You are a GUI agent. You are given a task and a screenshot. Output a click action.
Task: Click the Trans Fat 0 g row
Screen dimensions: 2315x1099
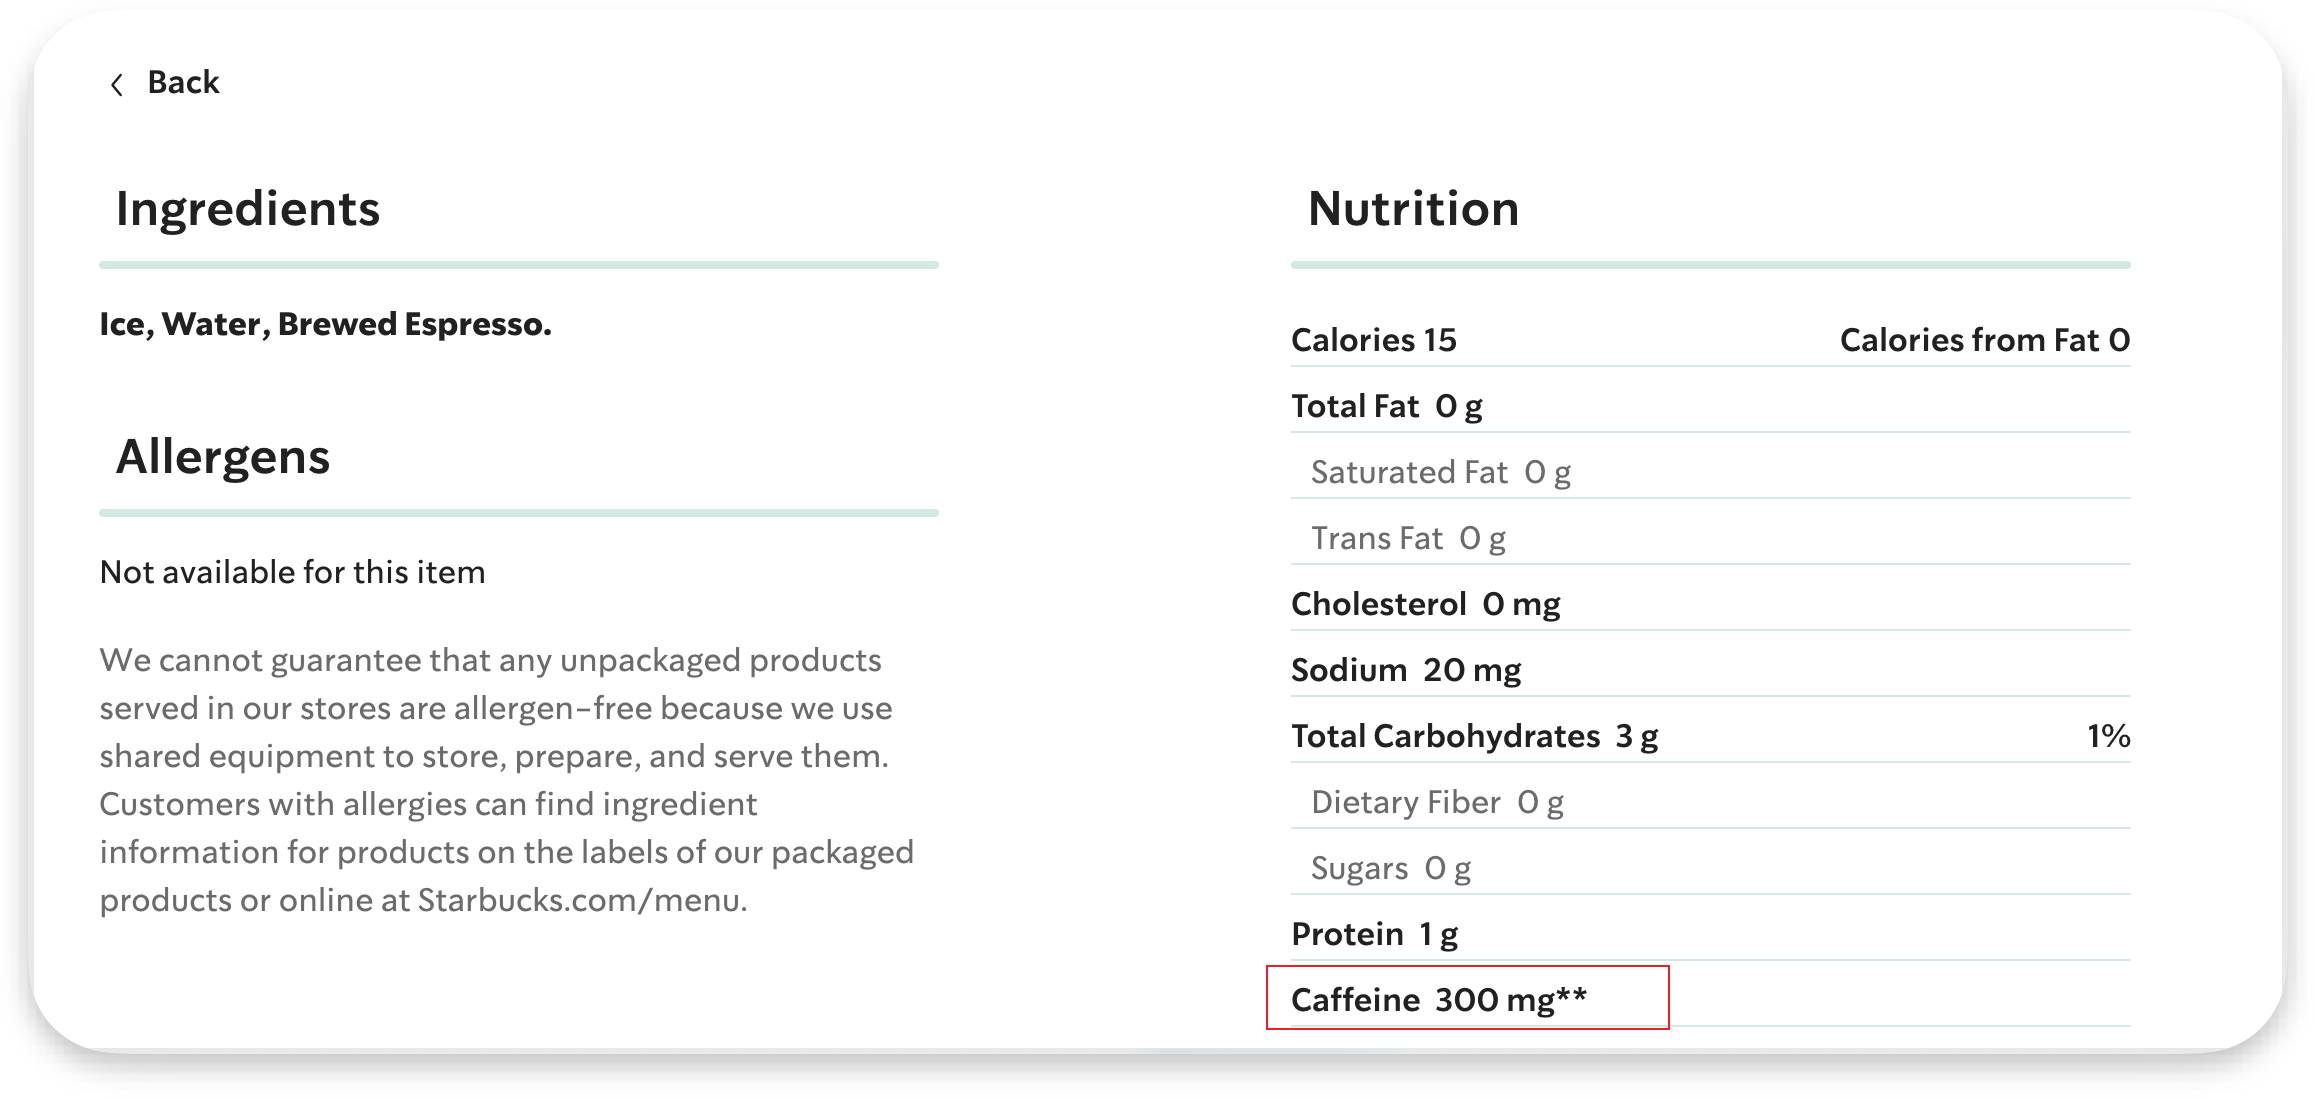tap(1407, 538)
